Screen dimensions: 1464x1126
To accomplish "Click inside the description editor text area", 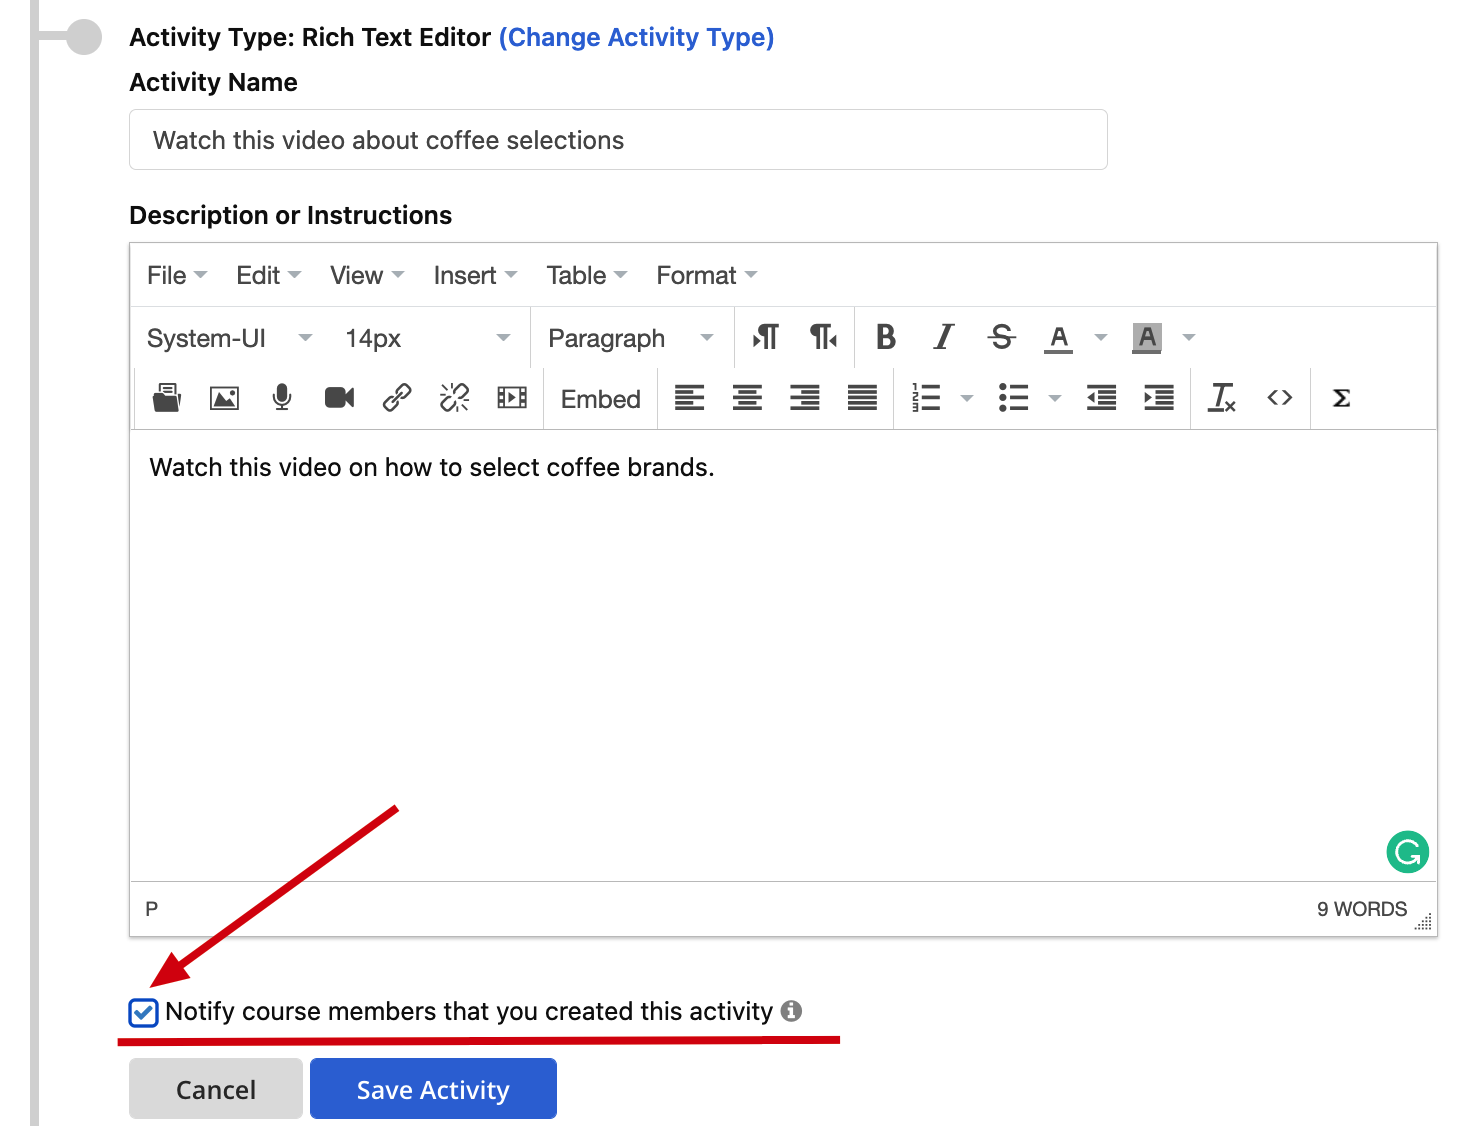I will 783,655.
